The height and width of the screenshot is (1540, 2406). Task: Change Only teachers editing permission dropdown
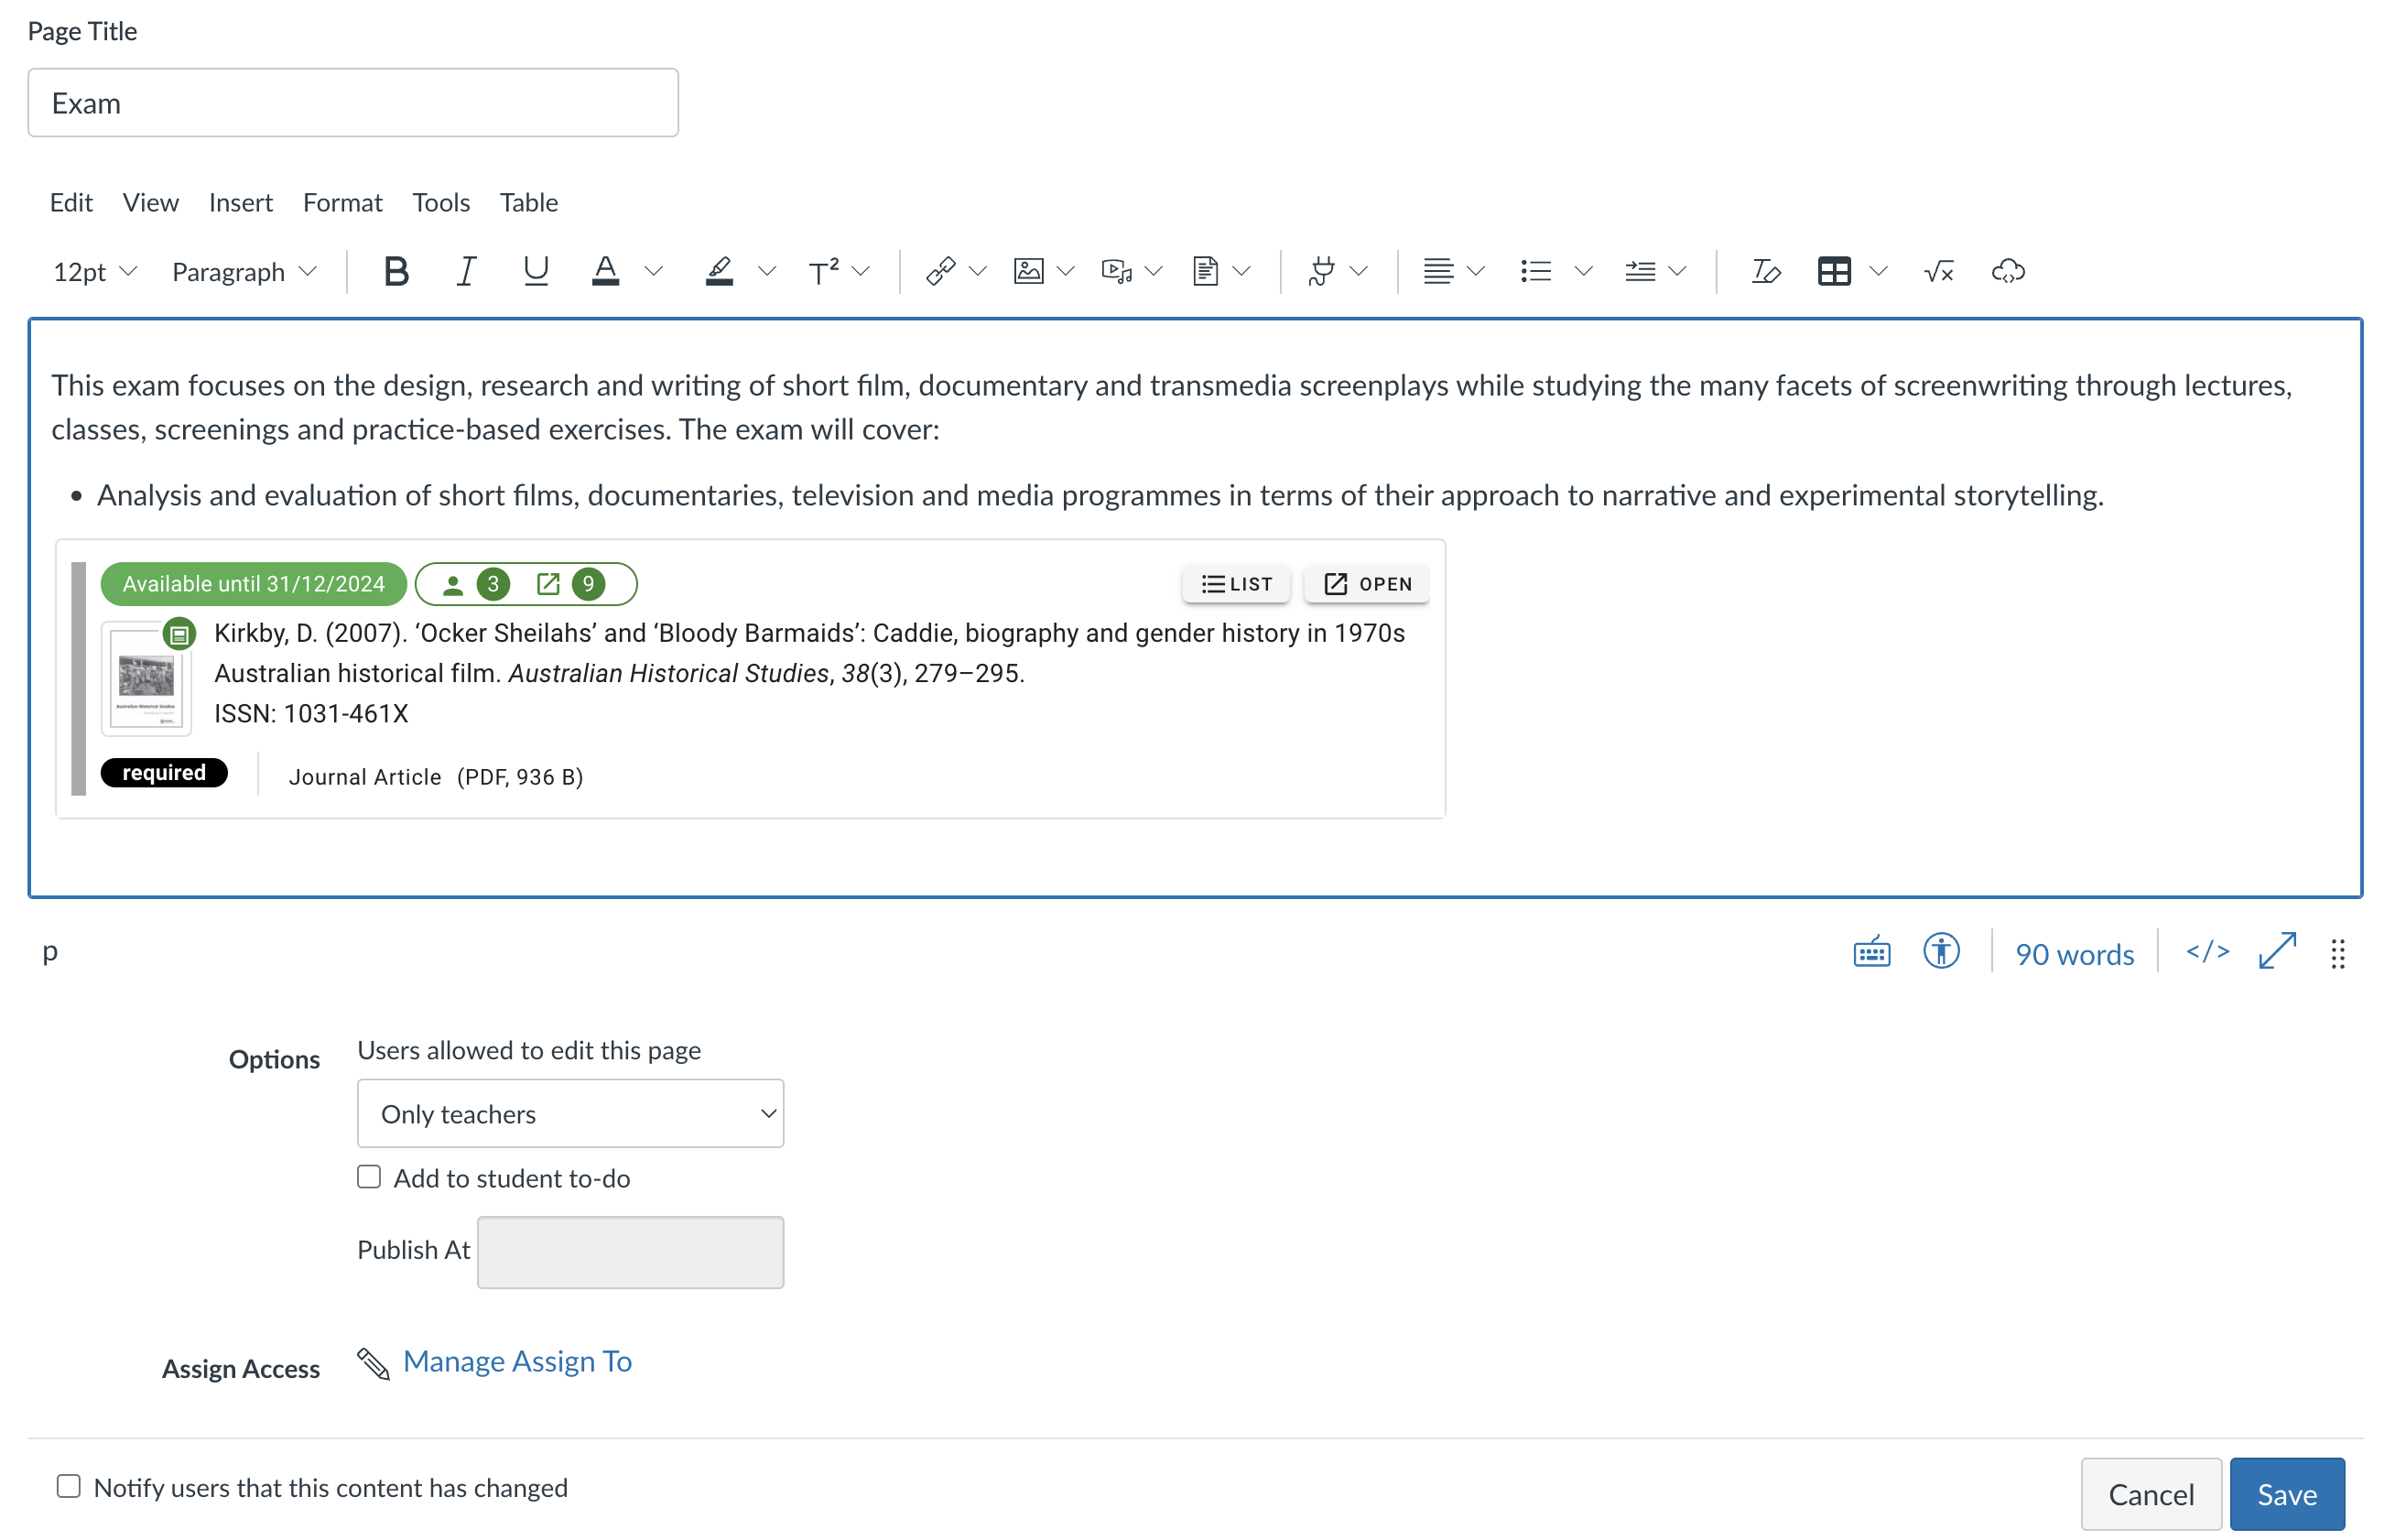tap(569, 1113)
